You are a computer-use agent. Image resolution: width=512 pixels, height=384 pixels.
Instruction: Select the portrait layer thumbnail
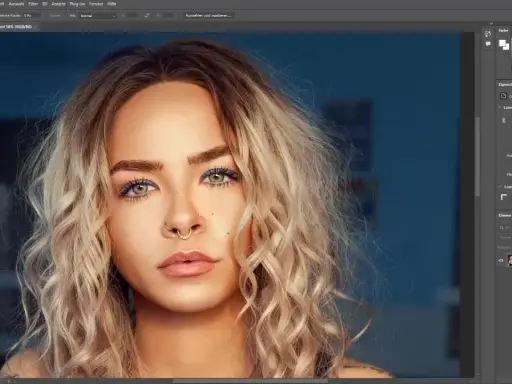coord(510,260)
